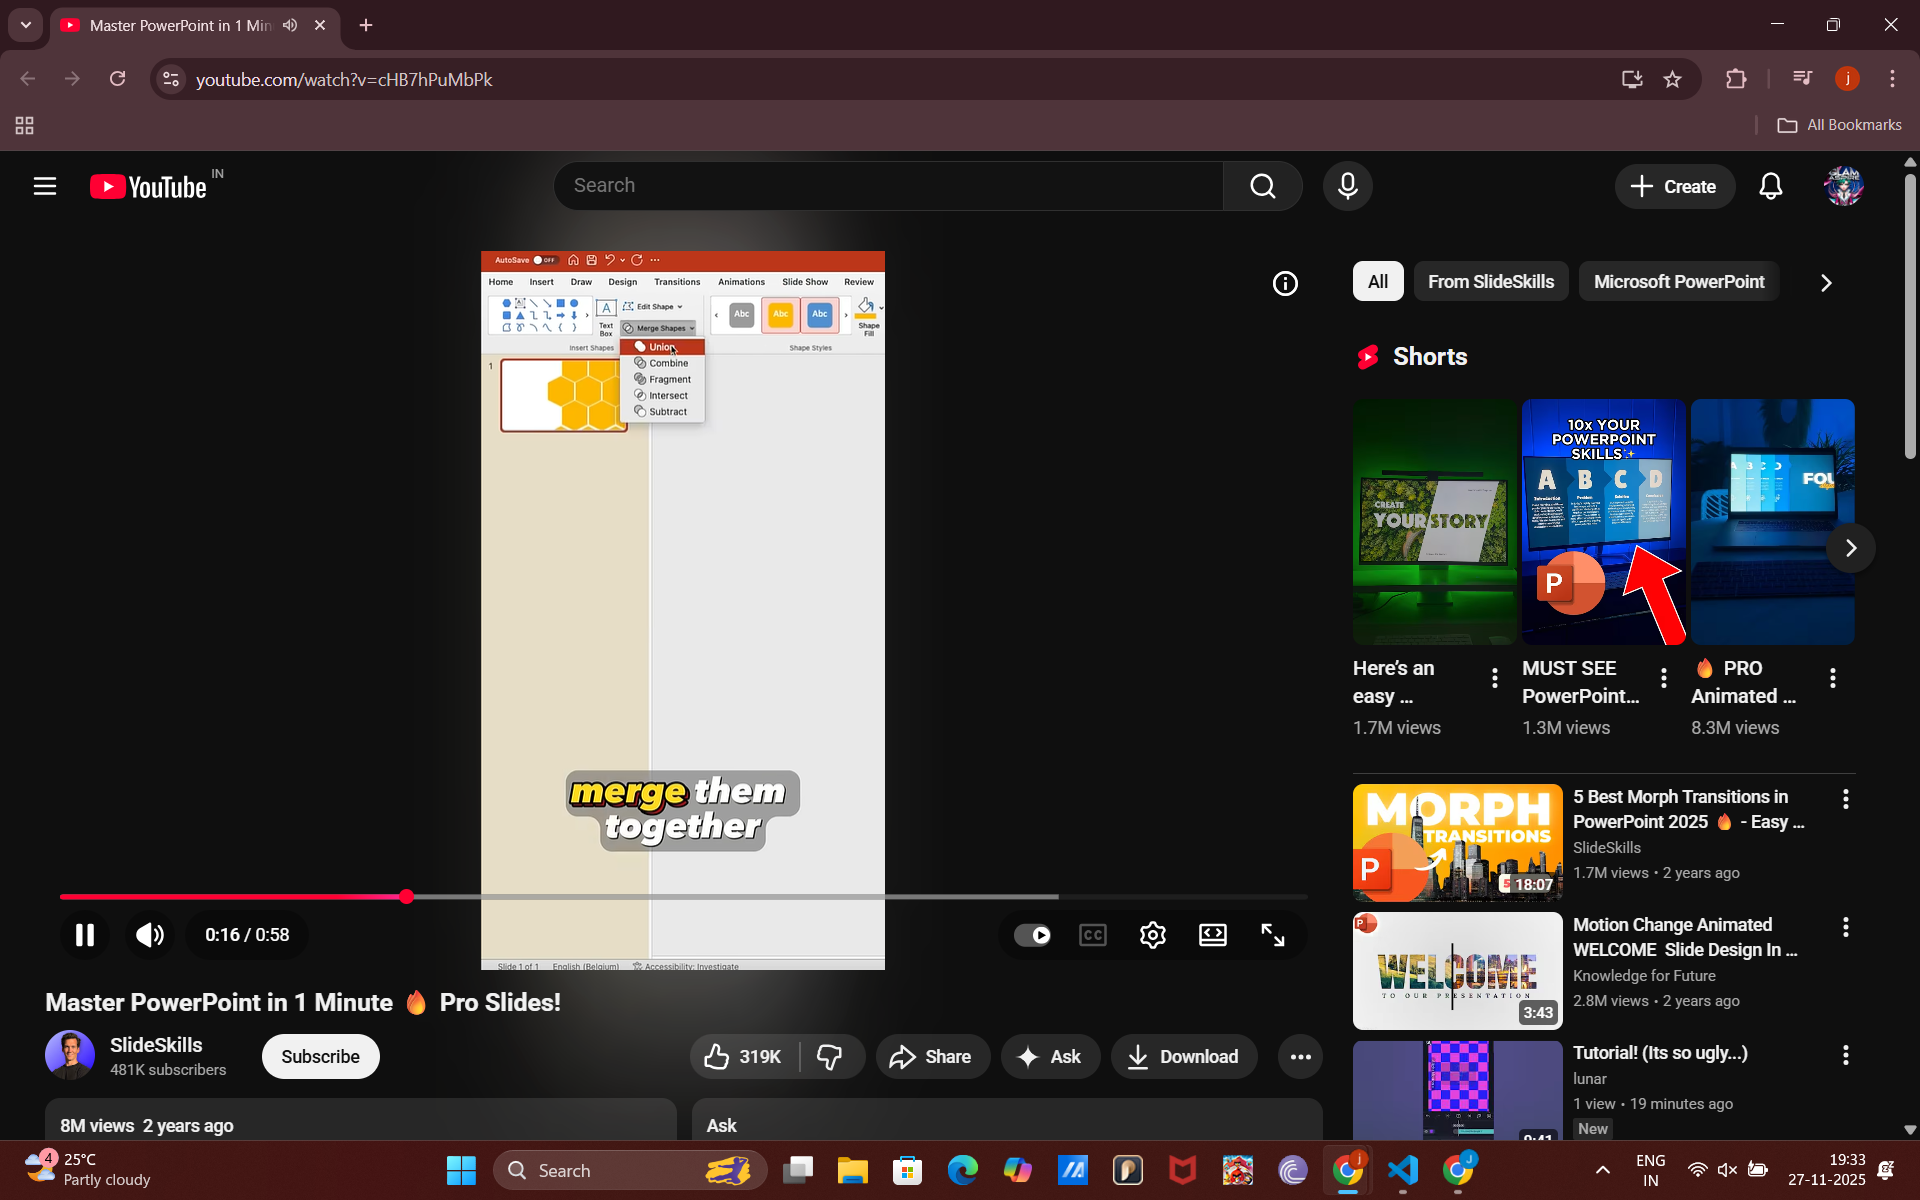
Task: Pause the video playback
Action: (85, 935)
